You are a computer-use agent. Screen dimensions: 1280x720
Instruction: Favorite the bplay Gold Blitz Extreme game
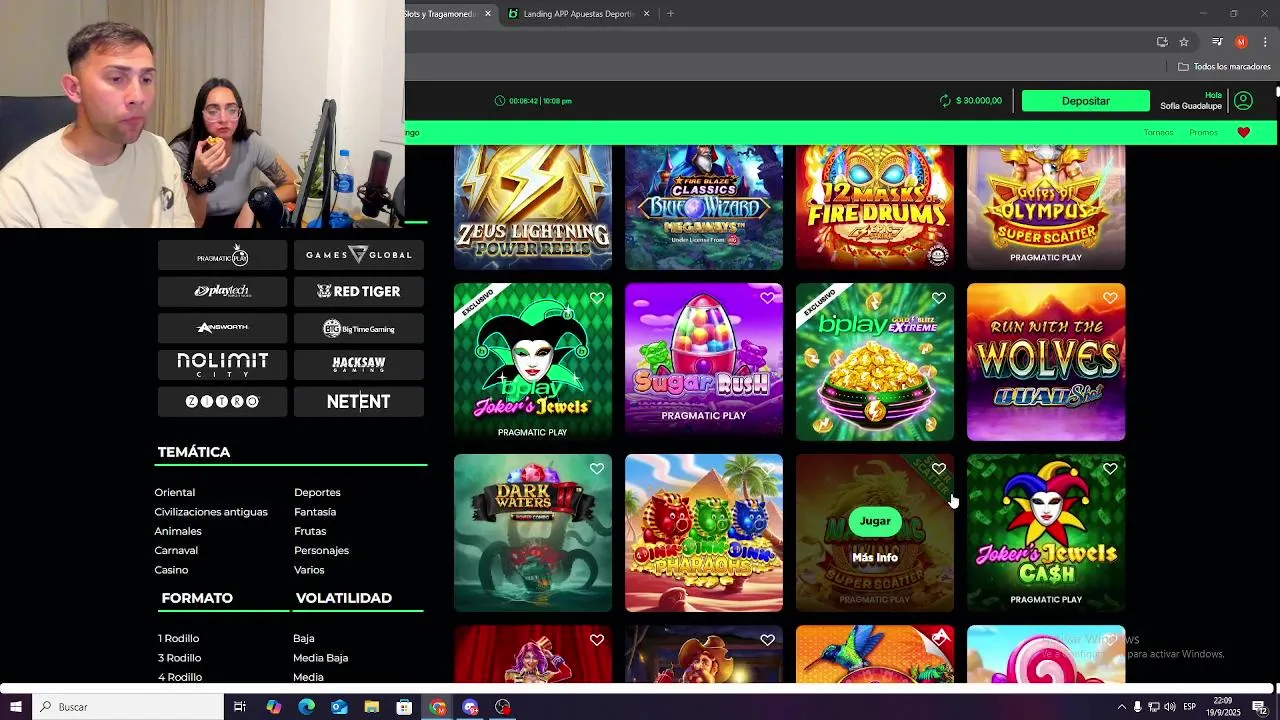[939, 298]
